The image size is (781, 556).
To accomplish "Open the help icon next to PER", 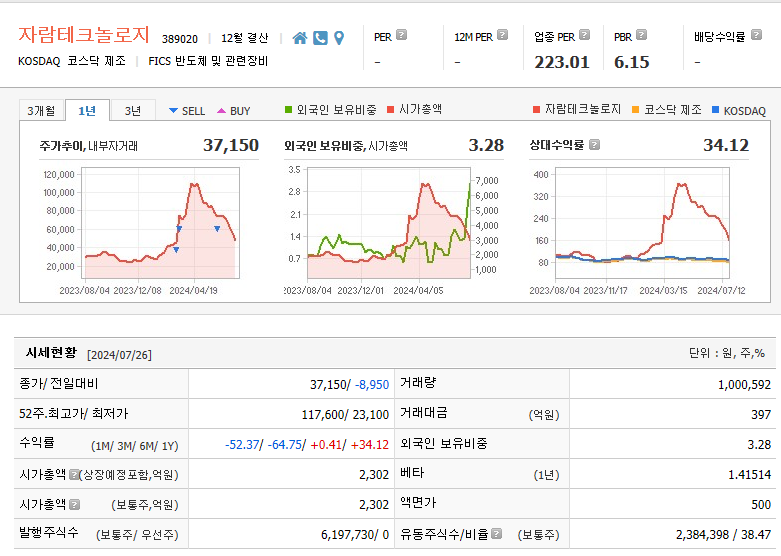I will [401, 35].
